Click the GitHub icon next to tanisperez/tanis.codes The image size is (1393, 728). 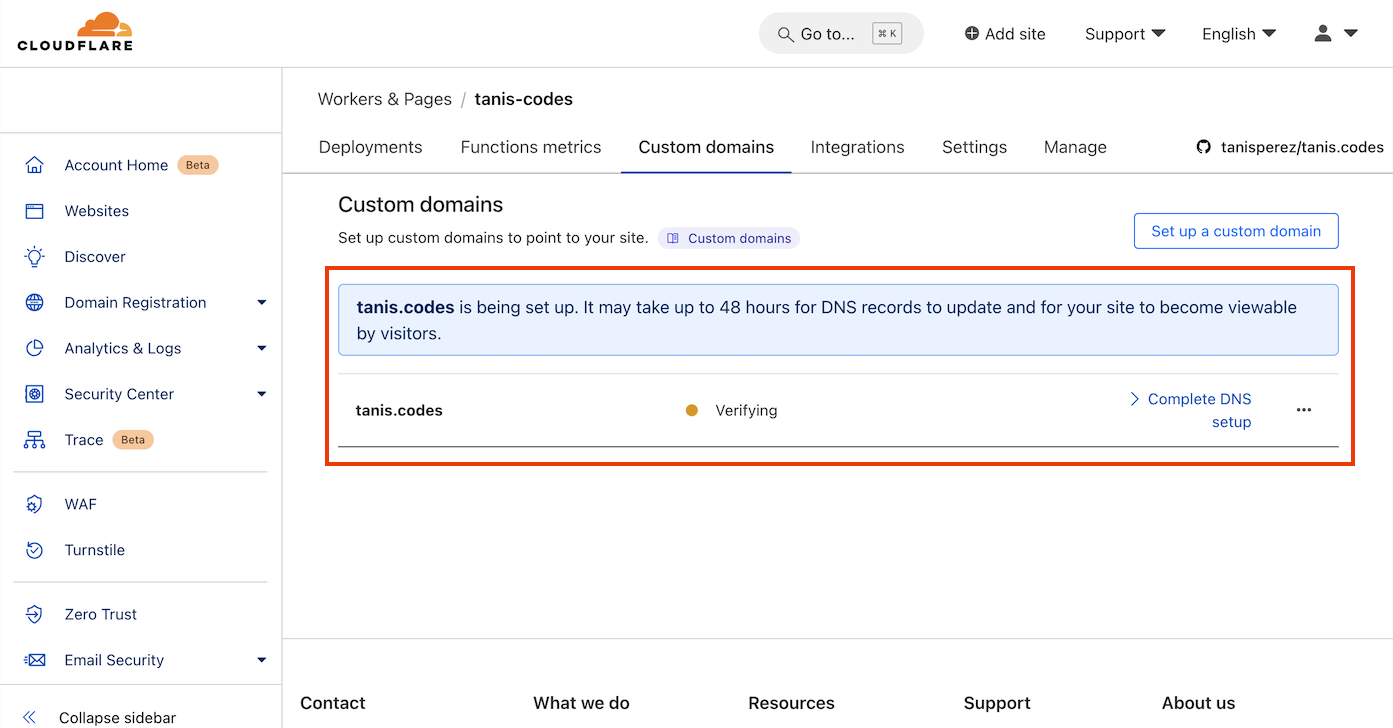click(1204, 146)
